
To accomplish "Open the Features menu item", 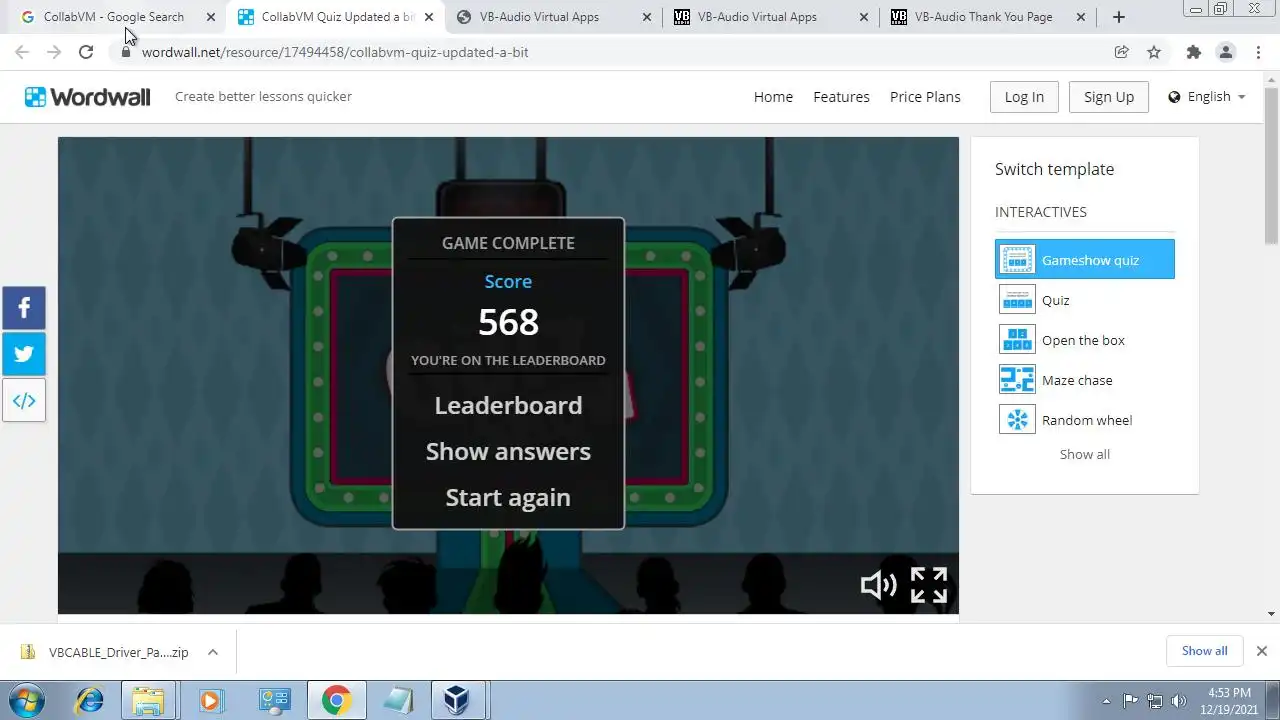I will pyautogui.click(x=841, y=97).
